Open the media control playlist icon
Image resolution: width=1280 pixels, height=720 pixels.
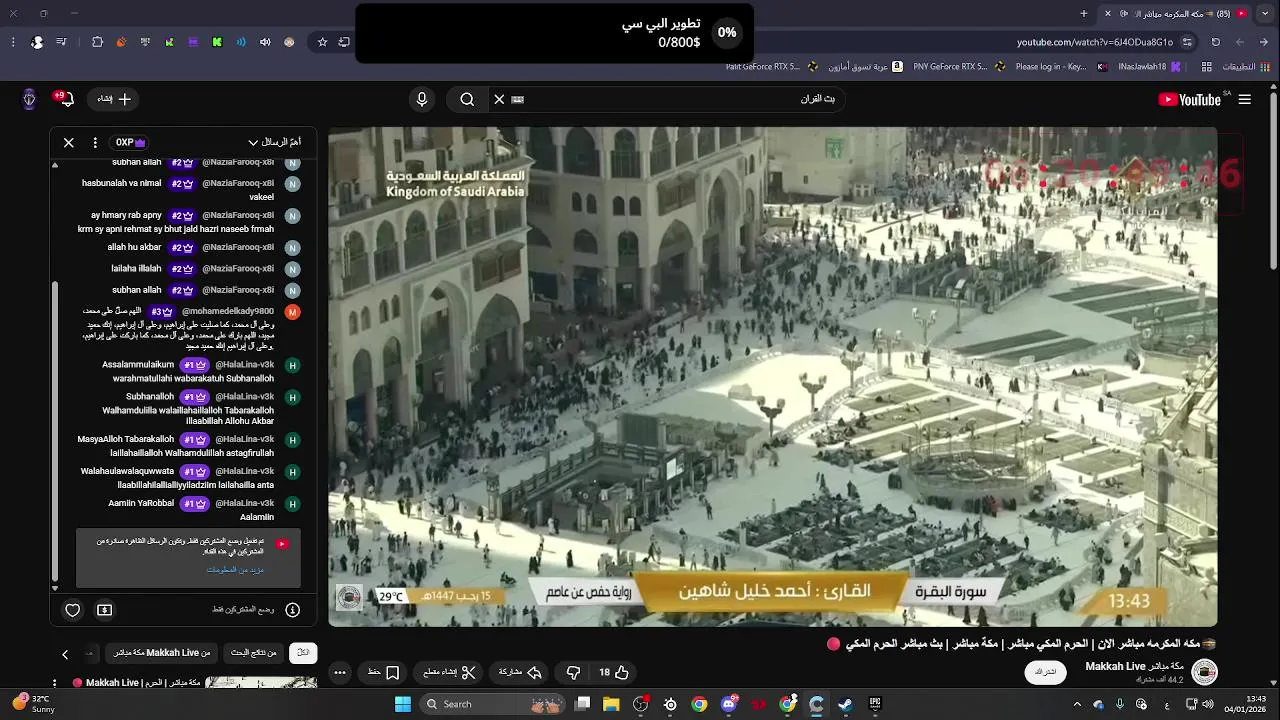pyautogui.click(x=62, y=42)
